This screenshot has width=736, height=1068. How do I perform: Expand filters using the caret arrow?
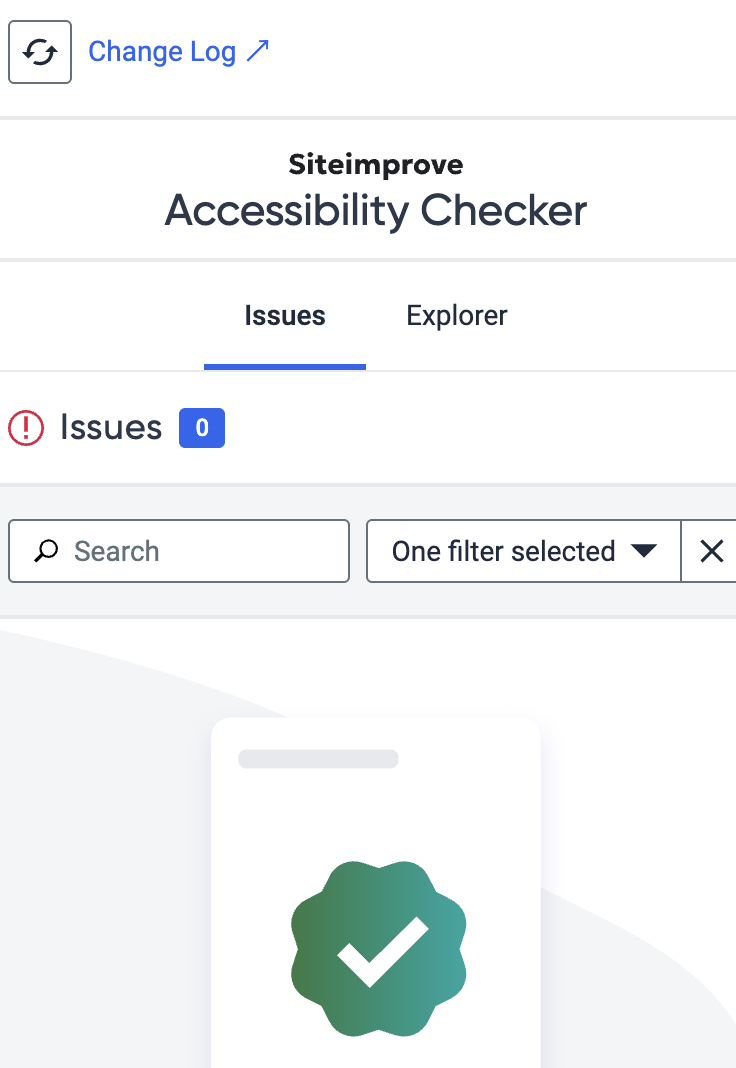643,550
